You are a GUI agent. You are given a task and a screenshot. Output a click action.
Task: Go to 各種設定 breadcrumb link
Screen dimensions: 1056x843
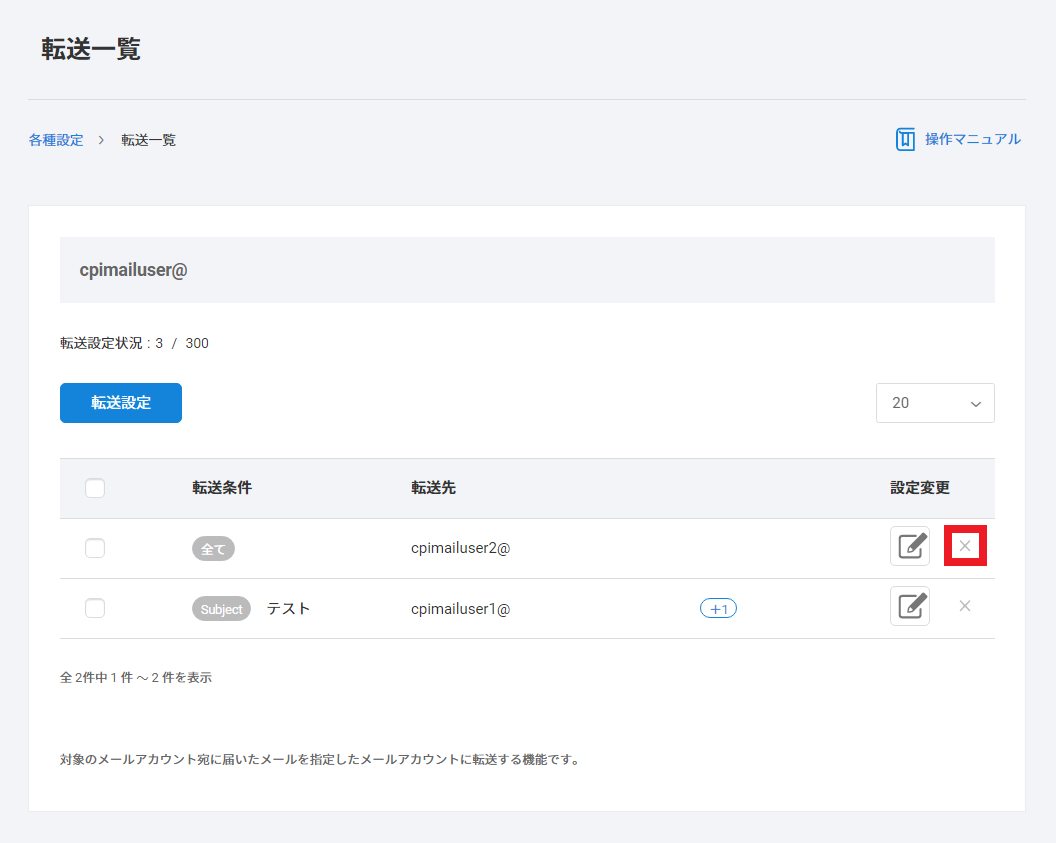point(56,140)
